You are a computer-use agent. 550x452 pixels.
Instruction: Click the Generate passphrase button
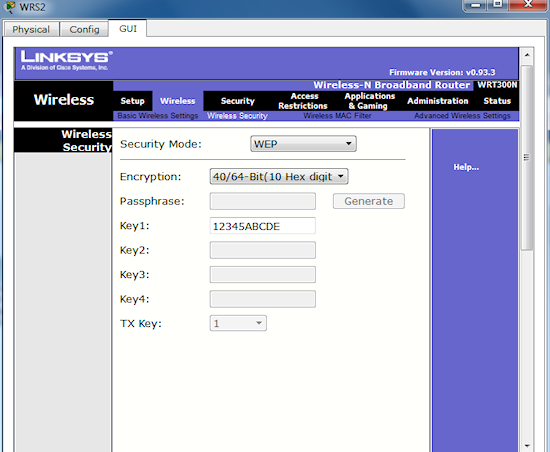[369, 201]
